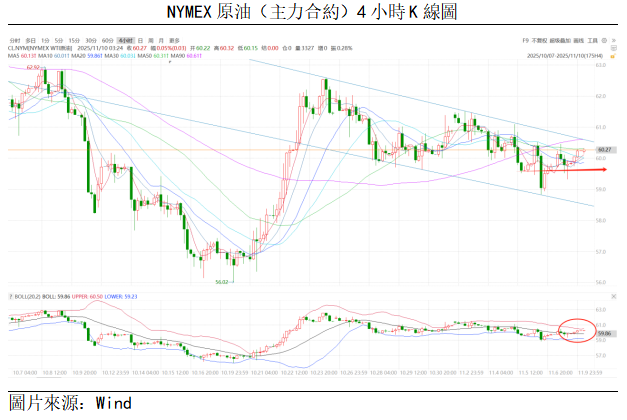The image size is (627, 420).
Task: Click the double-chevron expand icon
Action: 612,39
